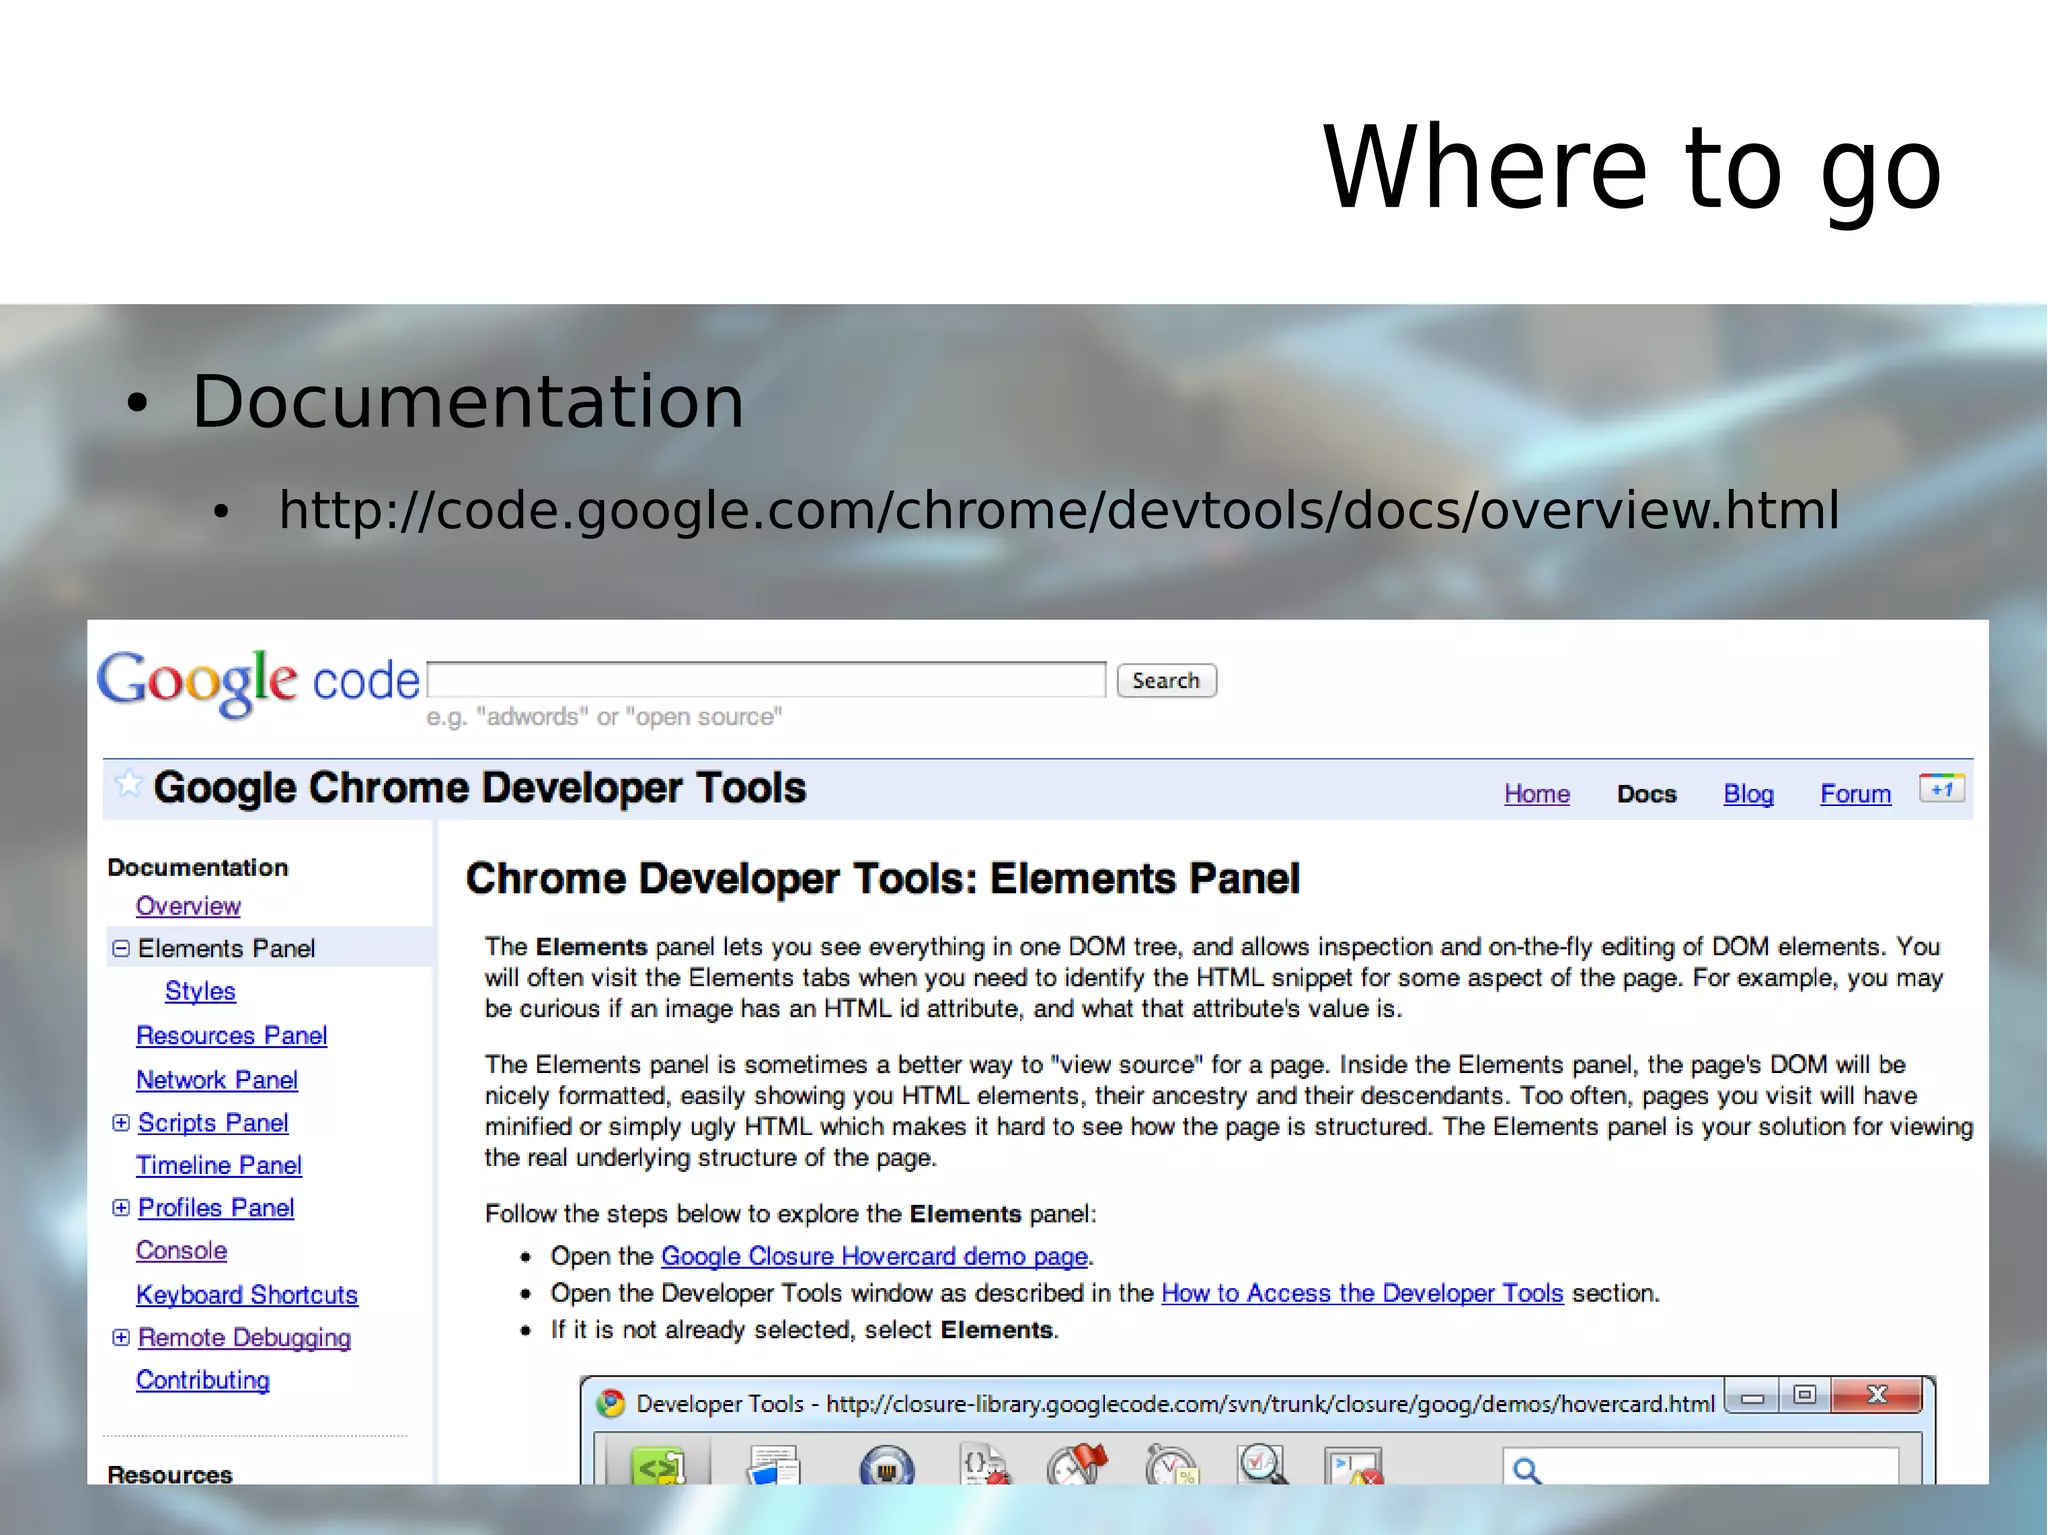Select the Audits panel icon in Developer Tools
Screen dimensions: 2048x1535
[1261, 1465]
